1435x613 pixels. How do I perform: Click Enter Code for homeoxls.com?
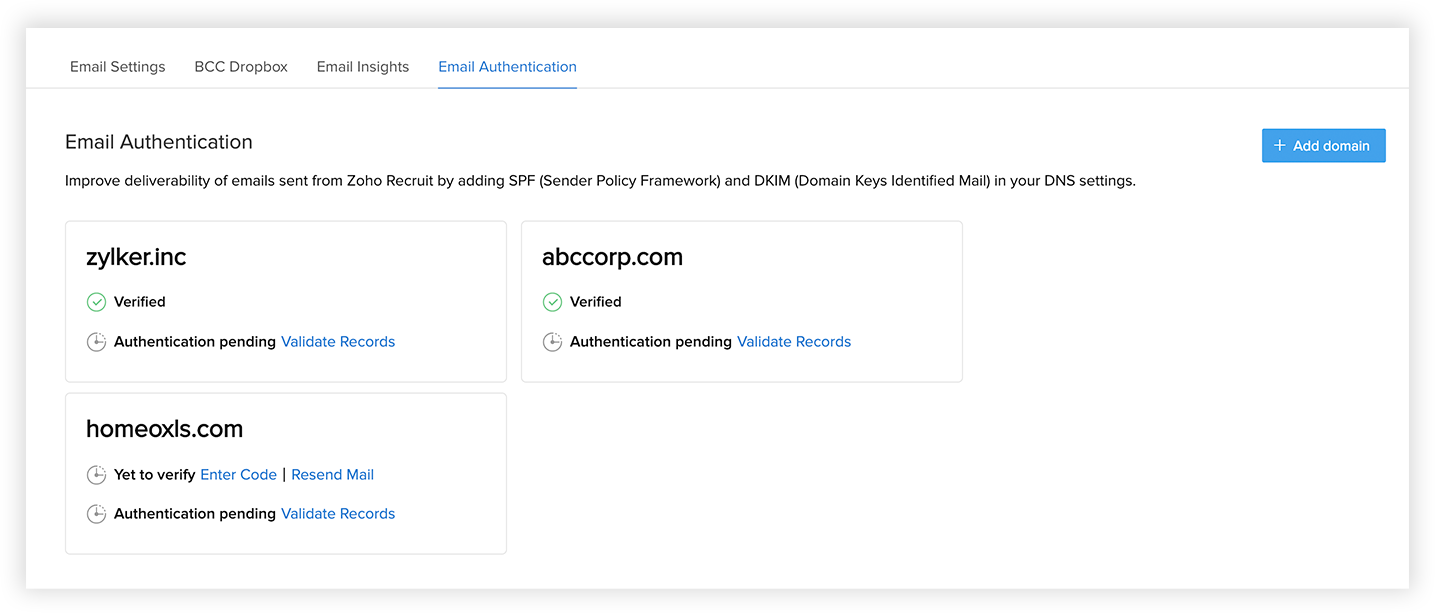(238, 475)
